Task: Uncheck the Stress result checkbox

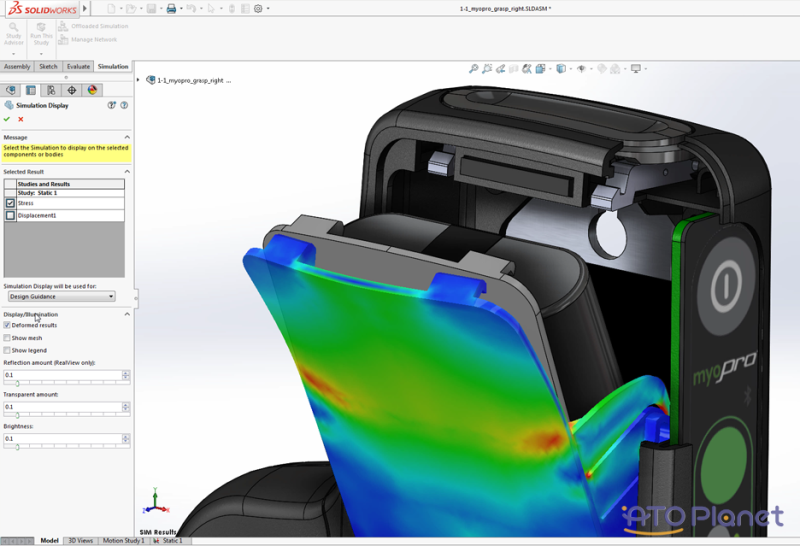Action: [x=10, y=203]
